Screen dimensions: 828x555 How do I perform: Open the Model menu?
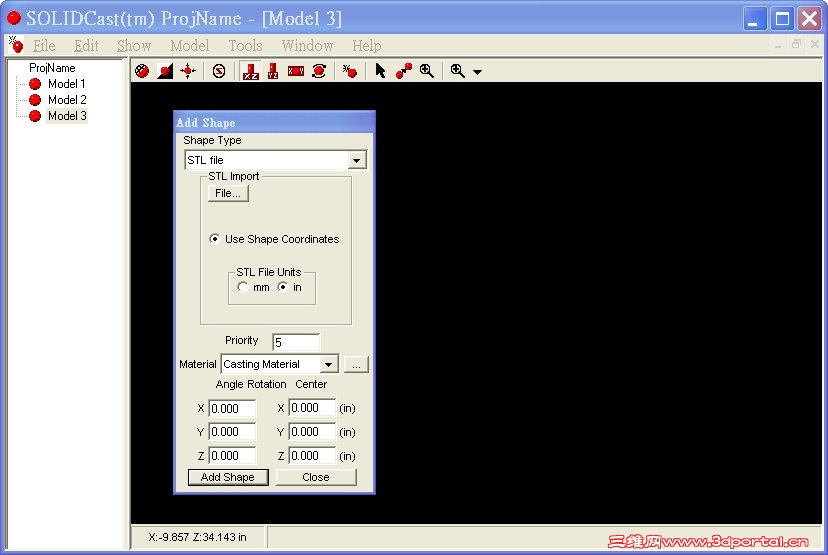click(x=190, y=45)
